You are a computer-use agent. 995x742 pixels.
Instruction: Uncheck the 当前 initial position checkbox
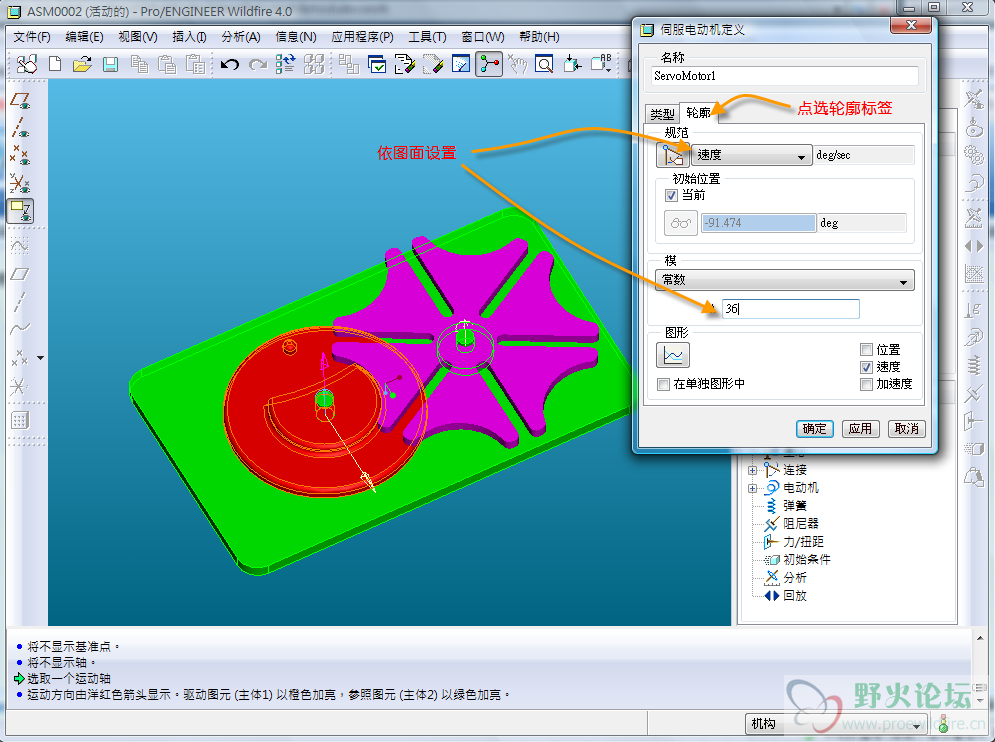pyautogui.click(x=672, y=196)
